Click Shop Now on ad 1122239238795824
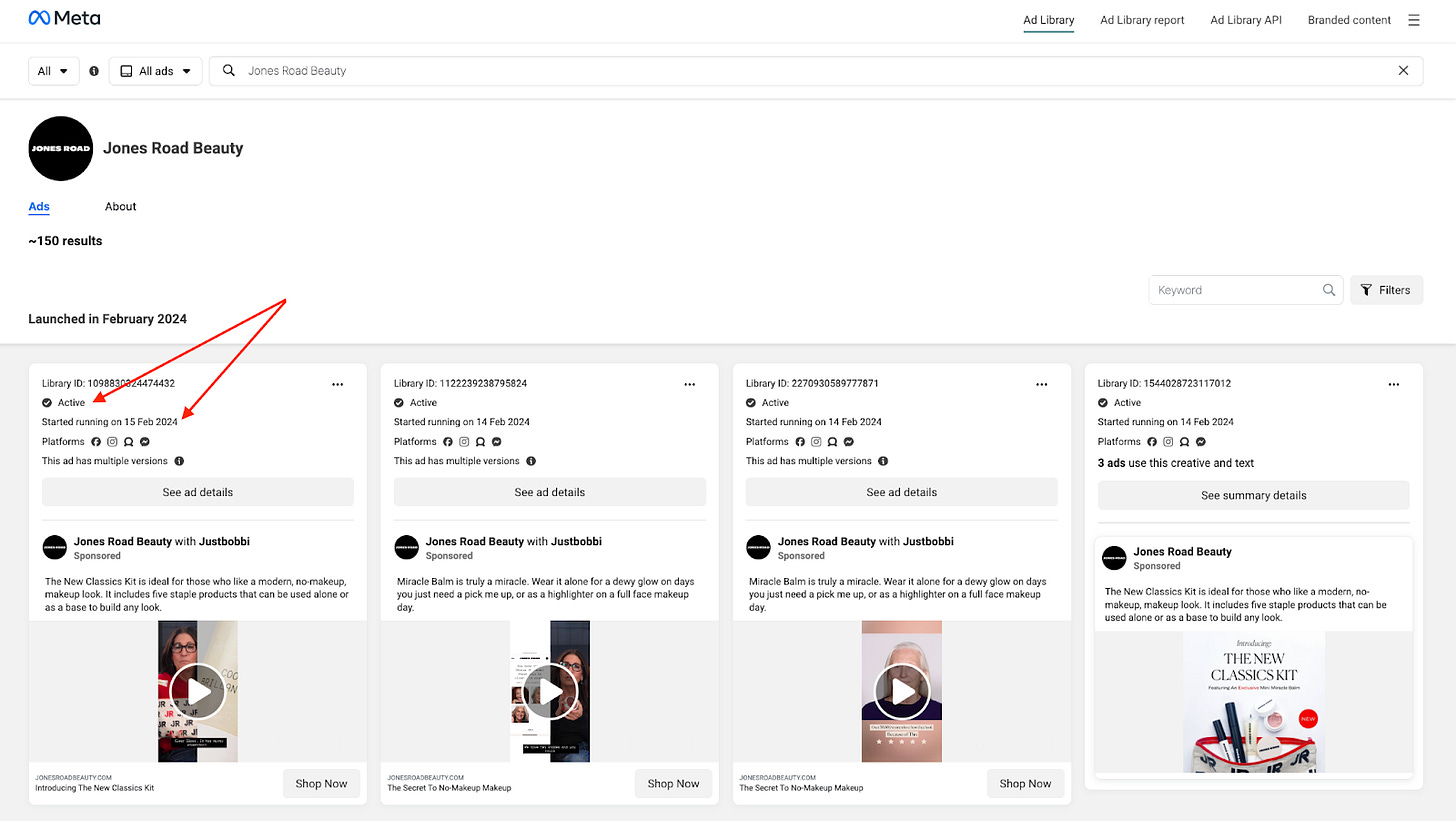1456x821 pixels. (x=674, y=784)
